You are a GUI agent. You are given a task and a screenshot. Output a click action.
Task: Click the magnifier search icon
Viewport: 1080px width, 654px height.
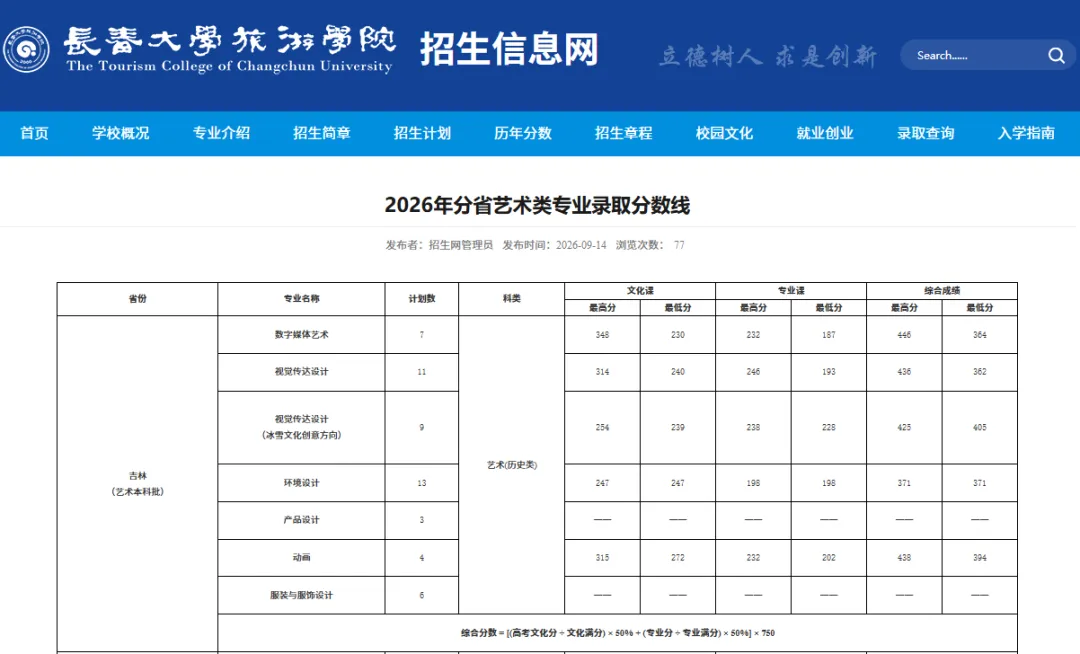point(1056,56)
